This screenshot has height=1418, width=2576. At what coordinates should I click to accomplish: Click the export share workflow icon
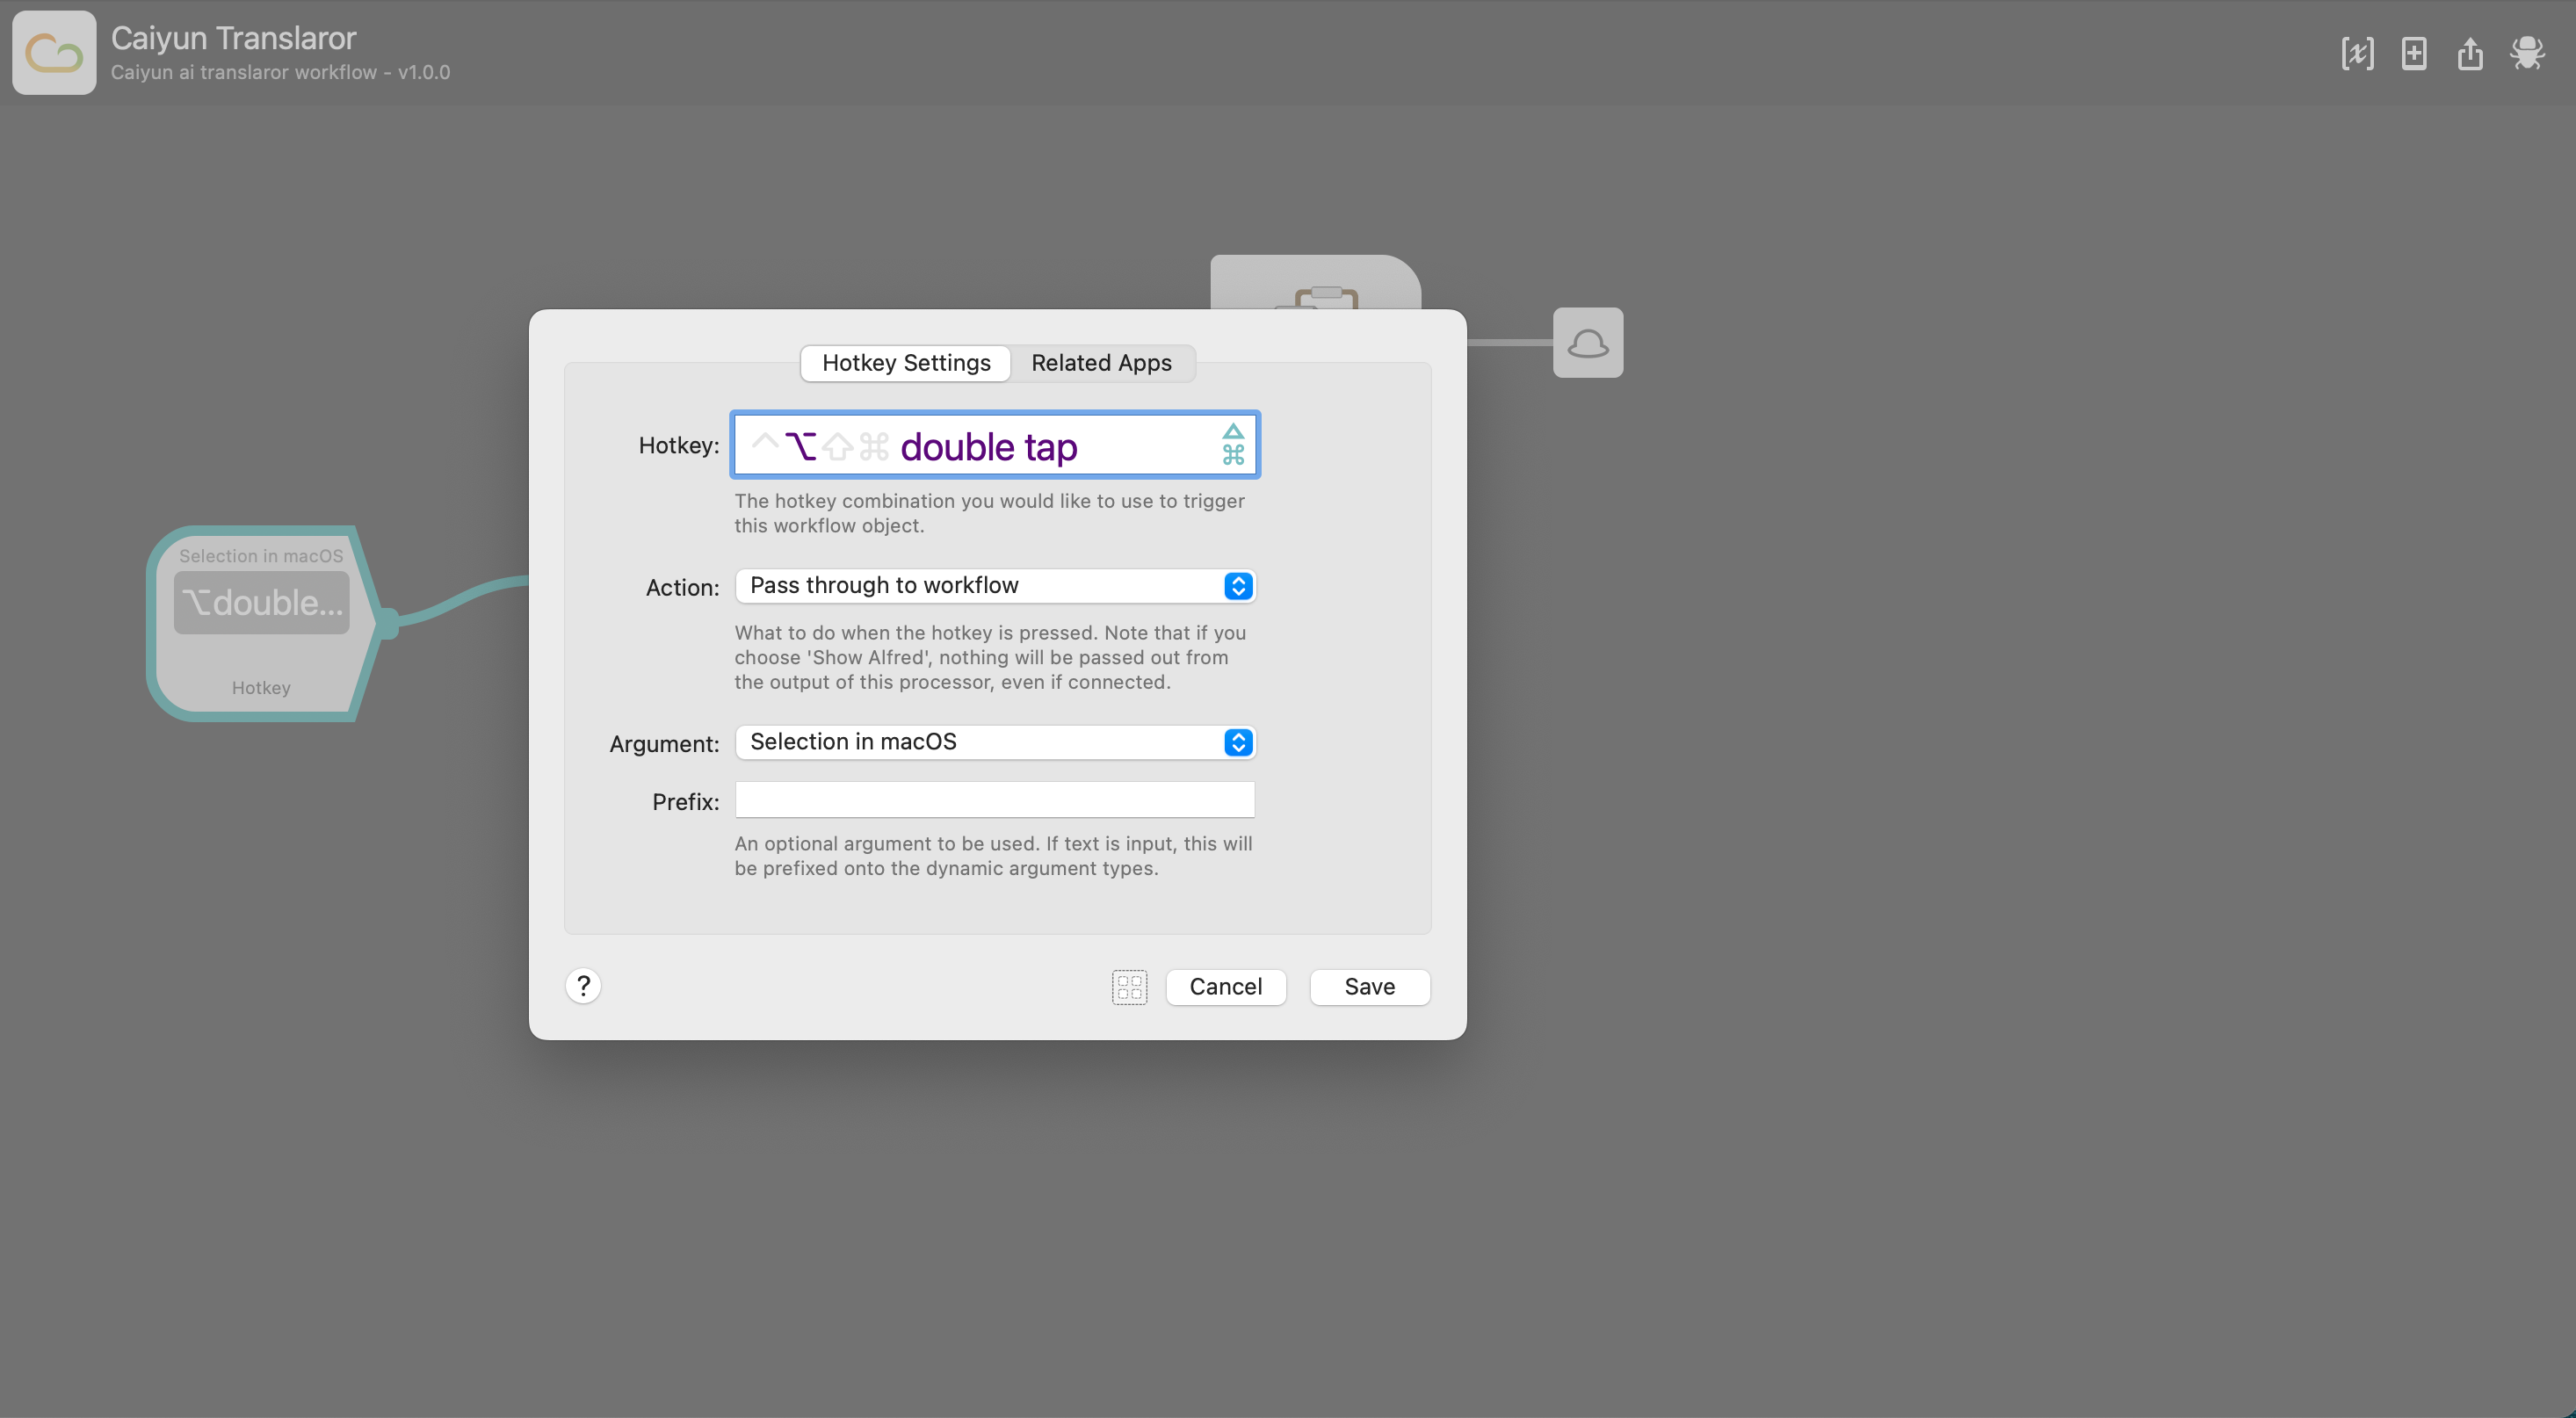(2470, 53)
